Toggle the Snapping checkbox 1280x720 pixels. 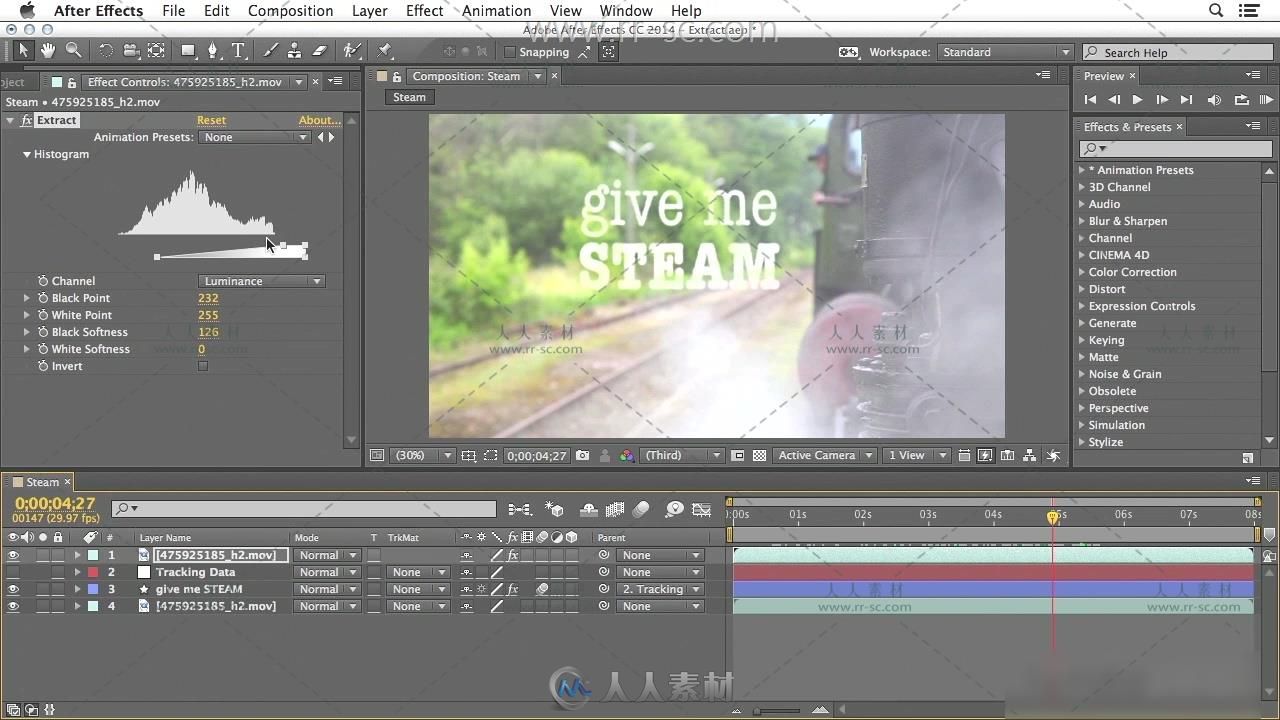tap(509, 52)
